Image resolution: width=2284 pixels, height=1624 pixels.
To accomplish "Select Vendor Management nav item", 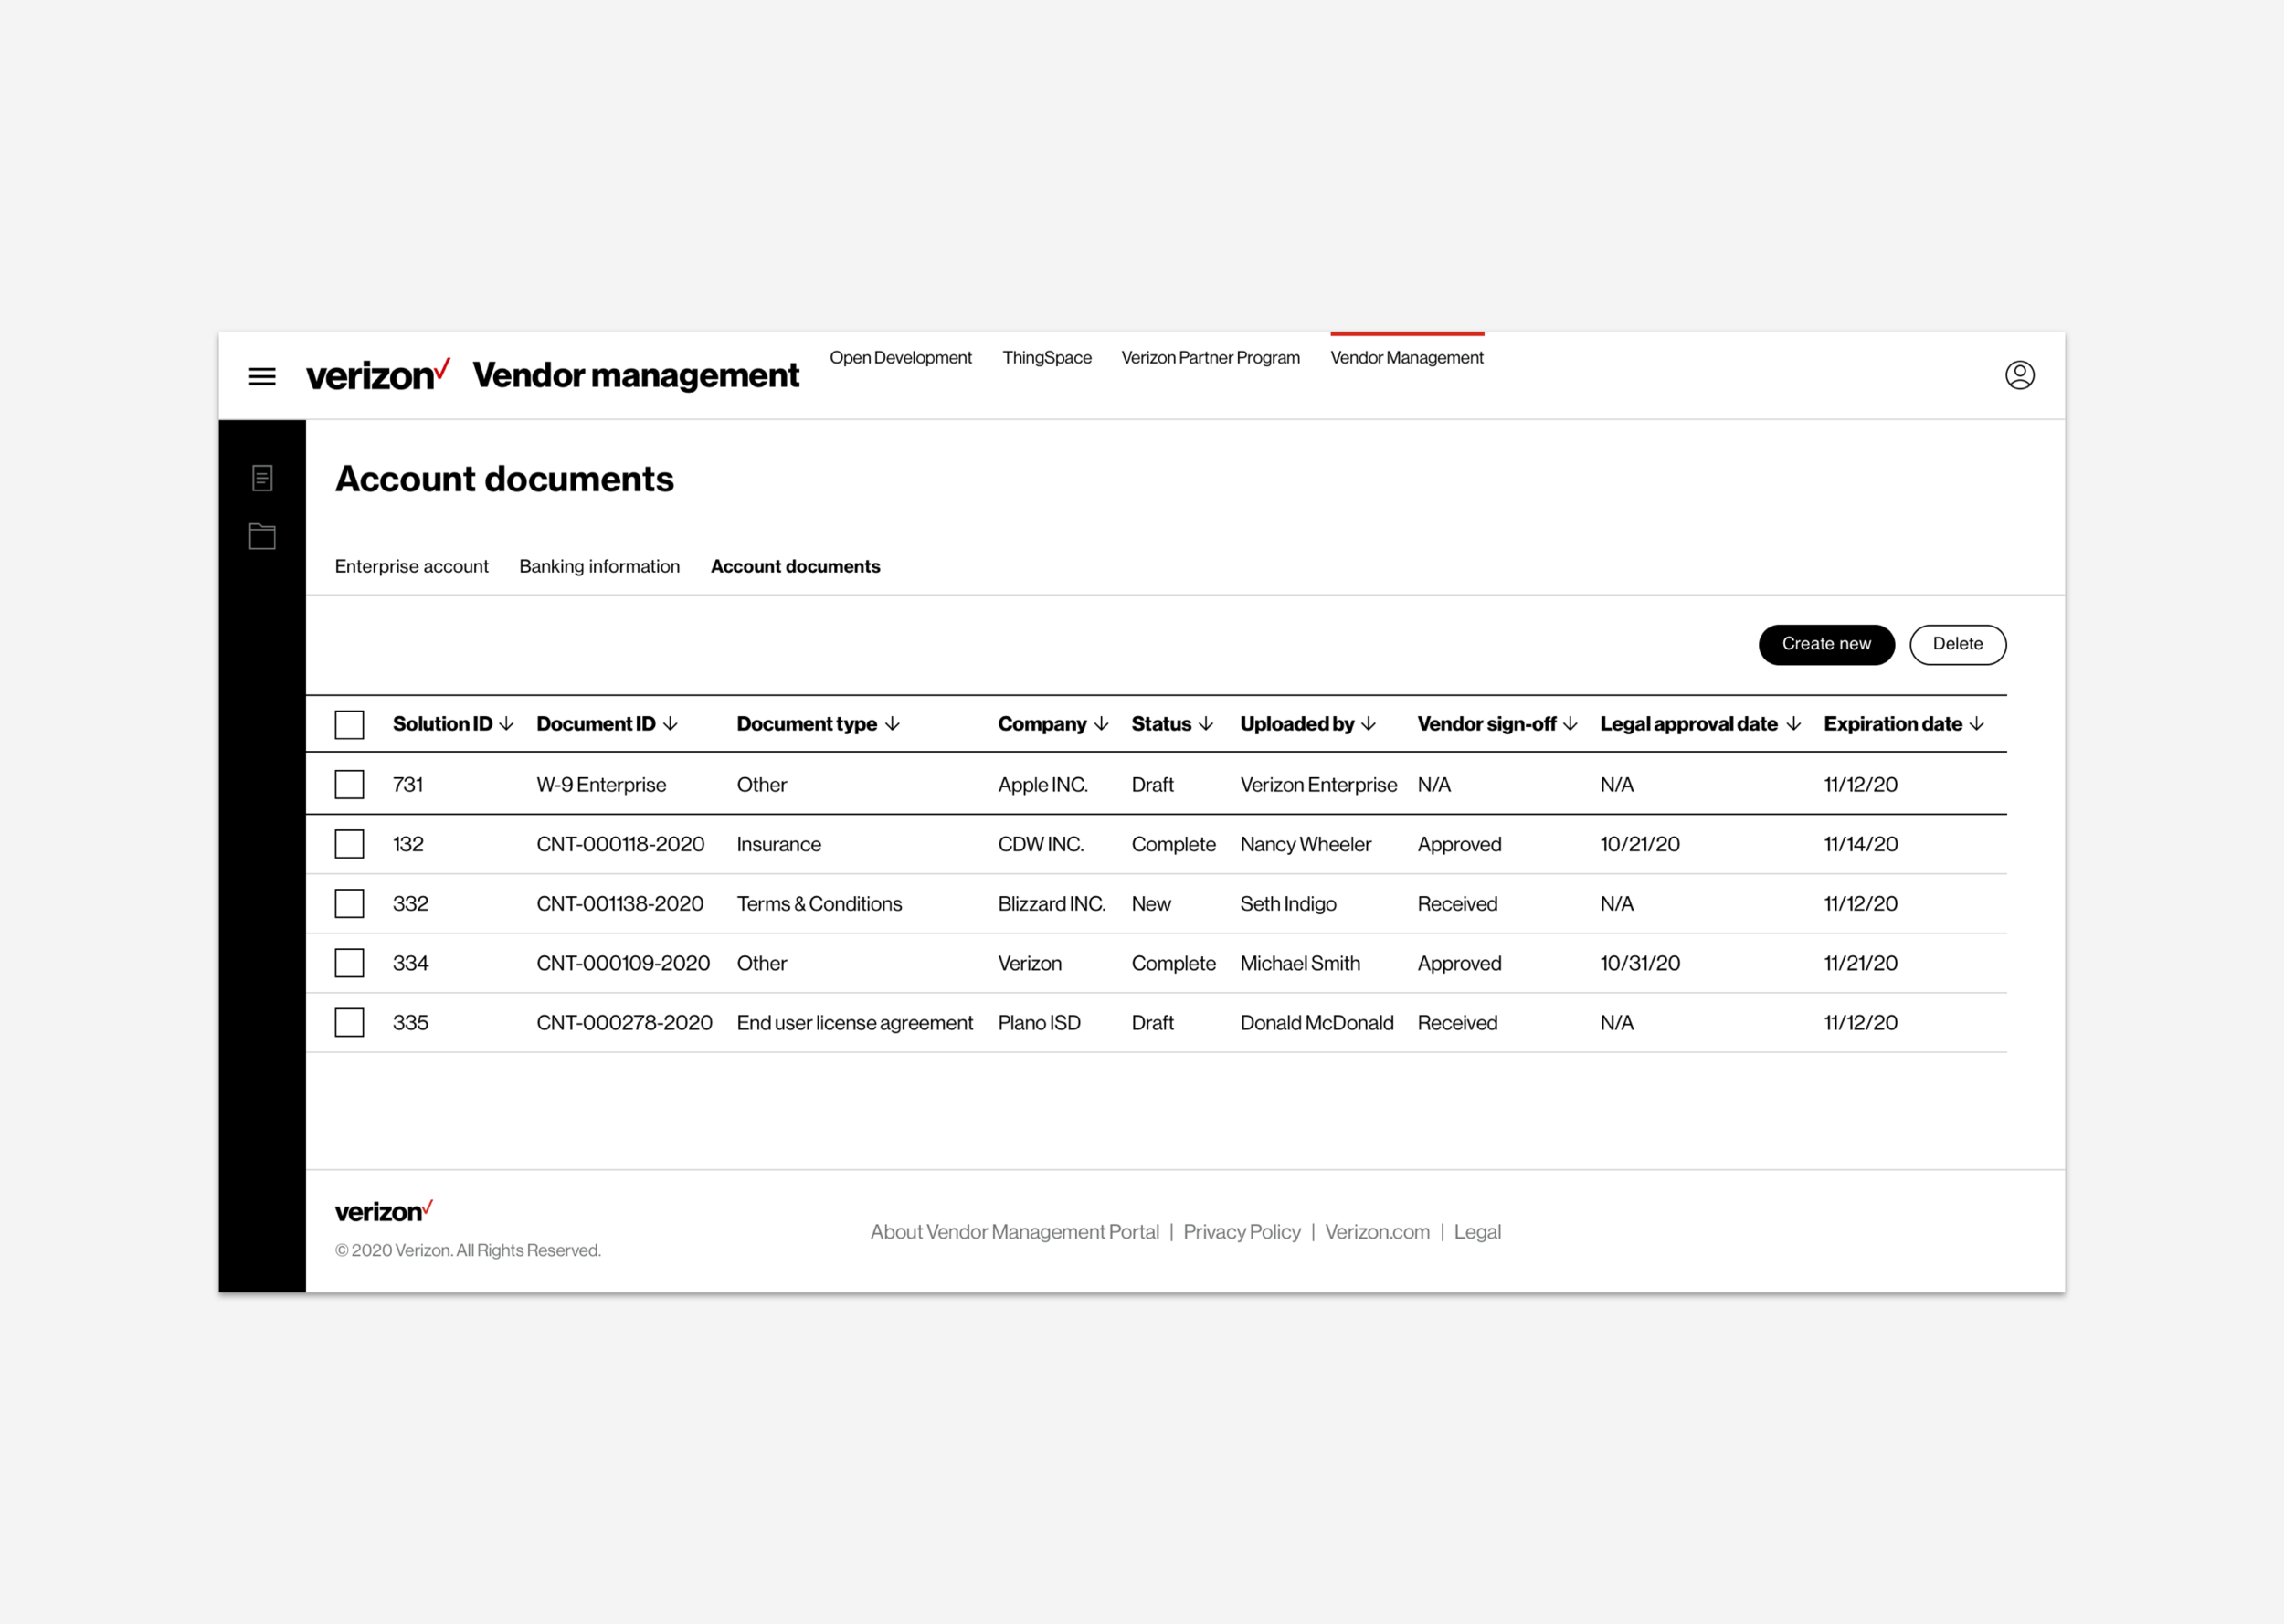I will 1406,358.
